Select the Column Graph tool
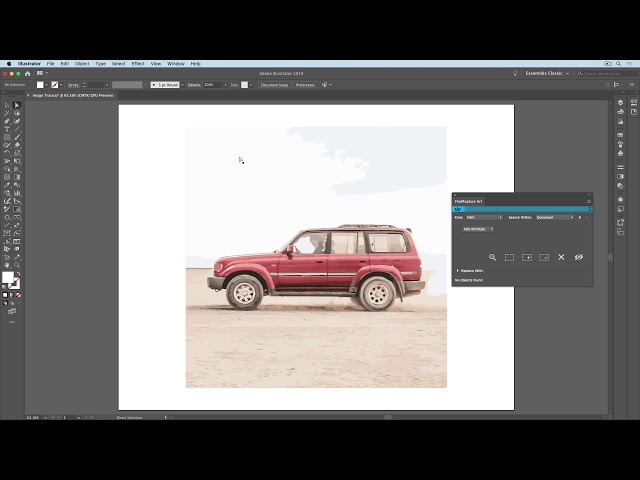 [17, 193]
